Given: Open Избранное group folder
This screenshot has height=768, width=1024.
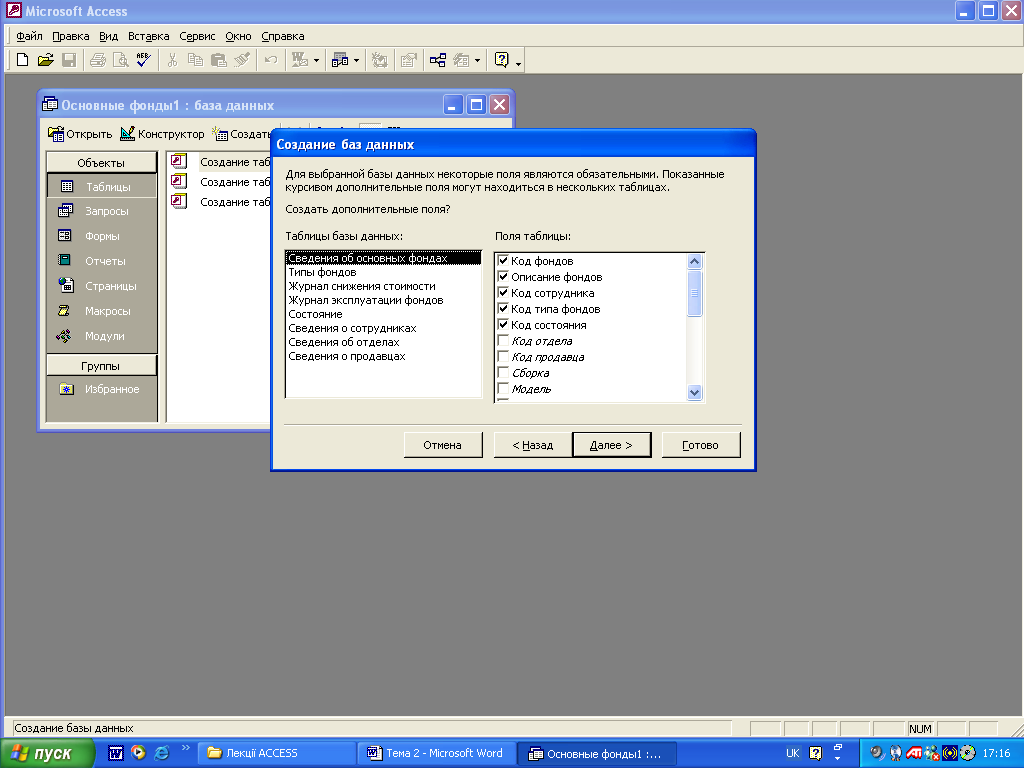Looking at the screenshot, I should coord(102,389).
